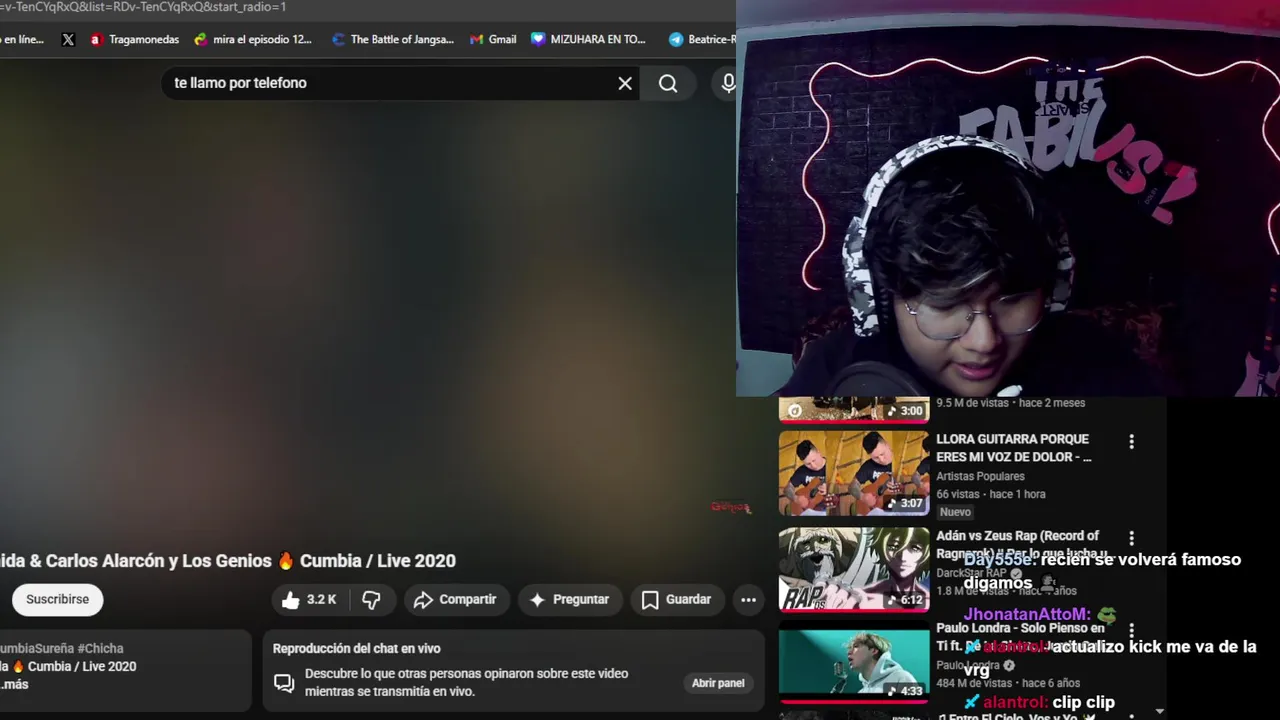1280x720 pixels.
Task: Click the Preguntar button
Action: pyautogui.click(x=569, y=599)
